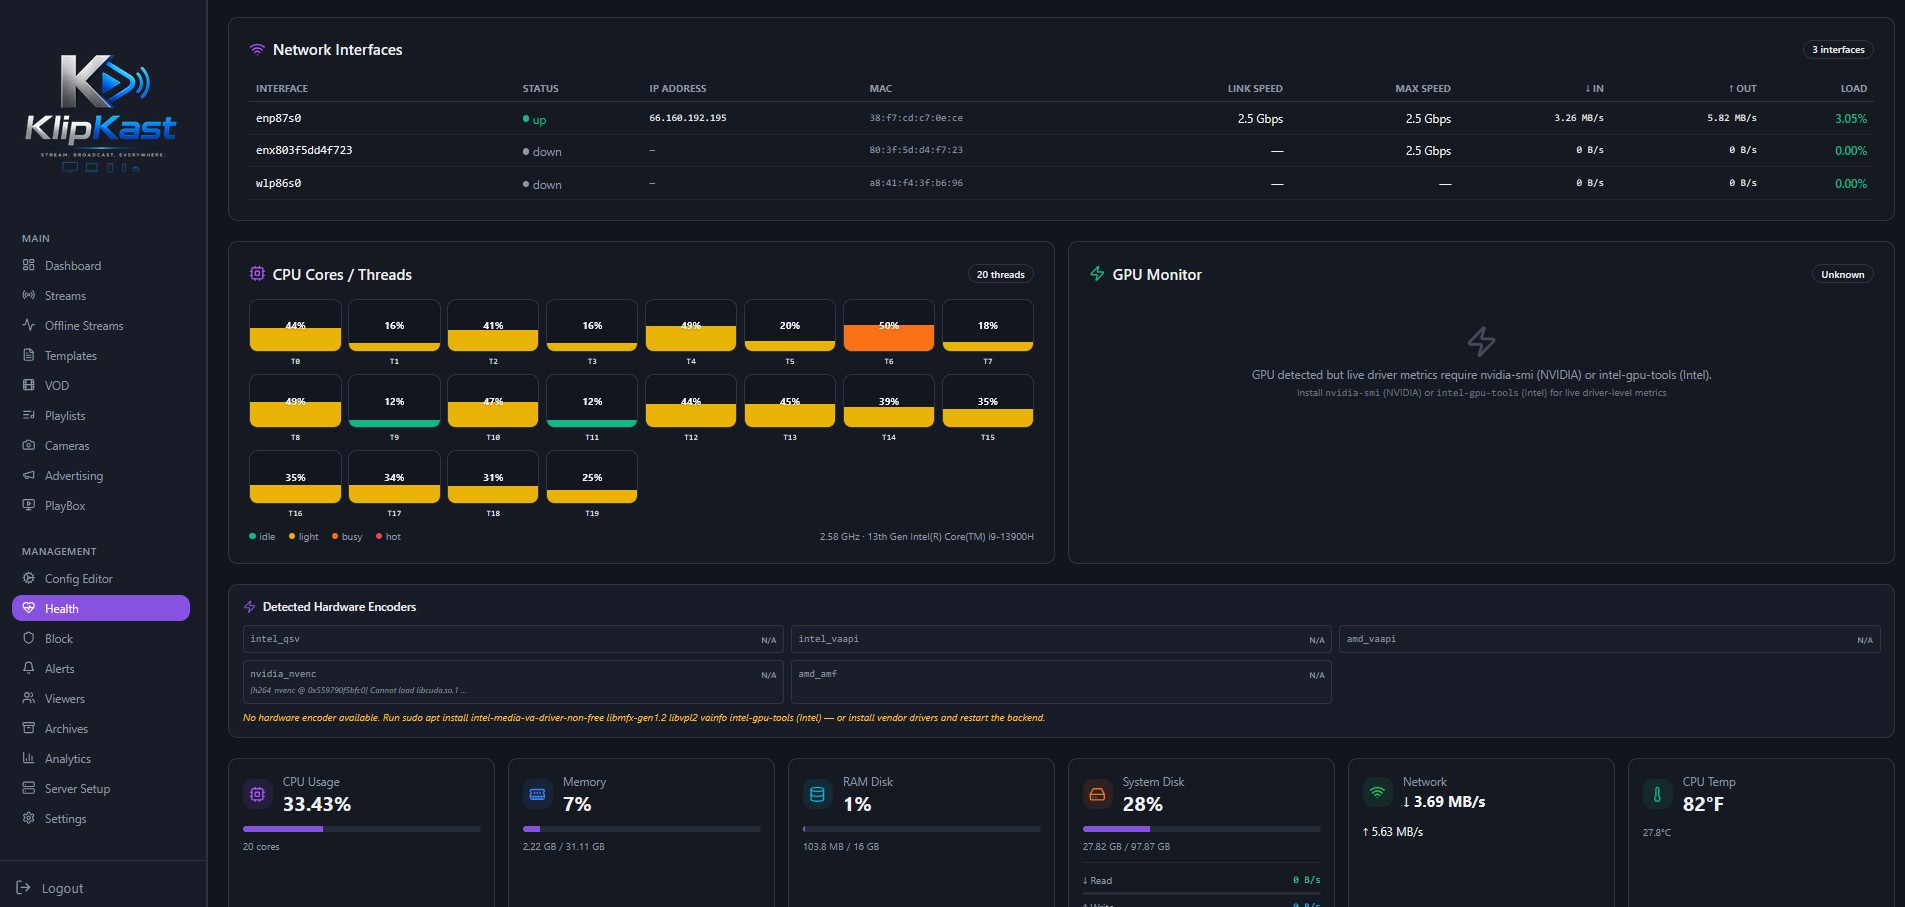Image resolution: width=1905 pixels, height=907 pixels.
Task: Click the CPU Cores chip icon
Action: tap(257, 274)
